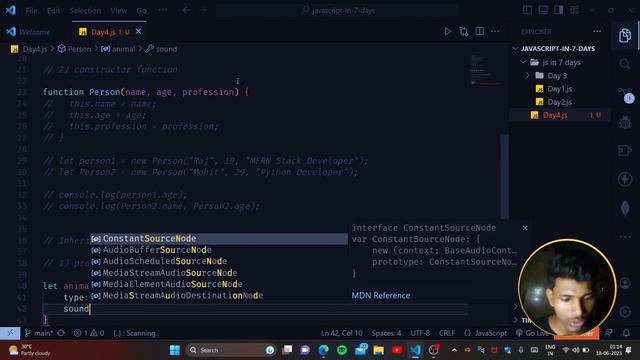Open the MDN Reference link
640x360 pixels.
coord(381,296)
